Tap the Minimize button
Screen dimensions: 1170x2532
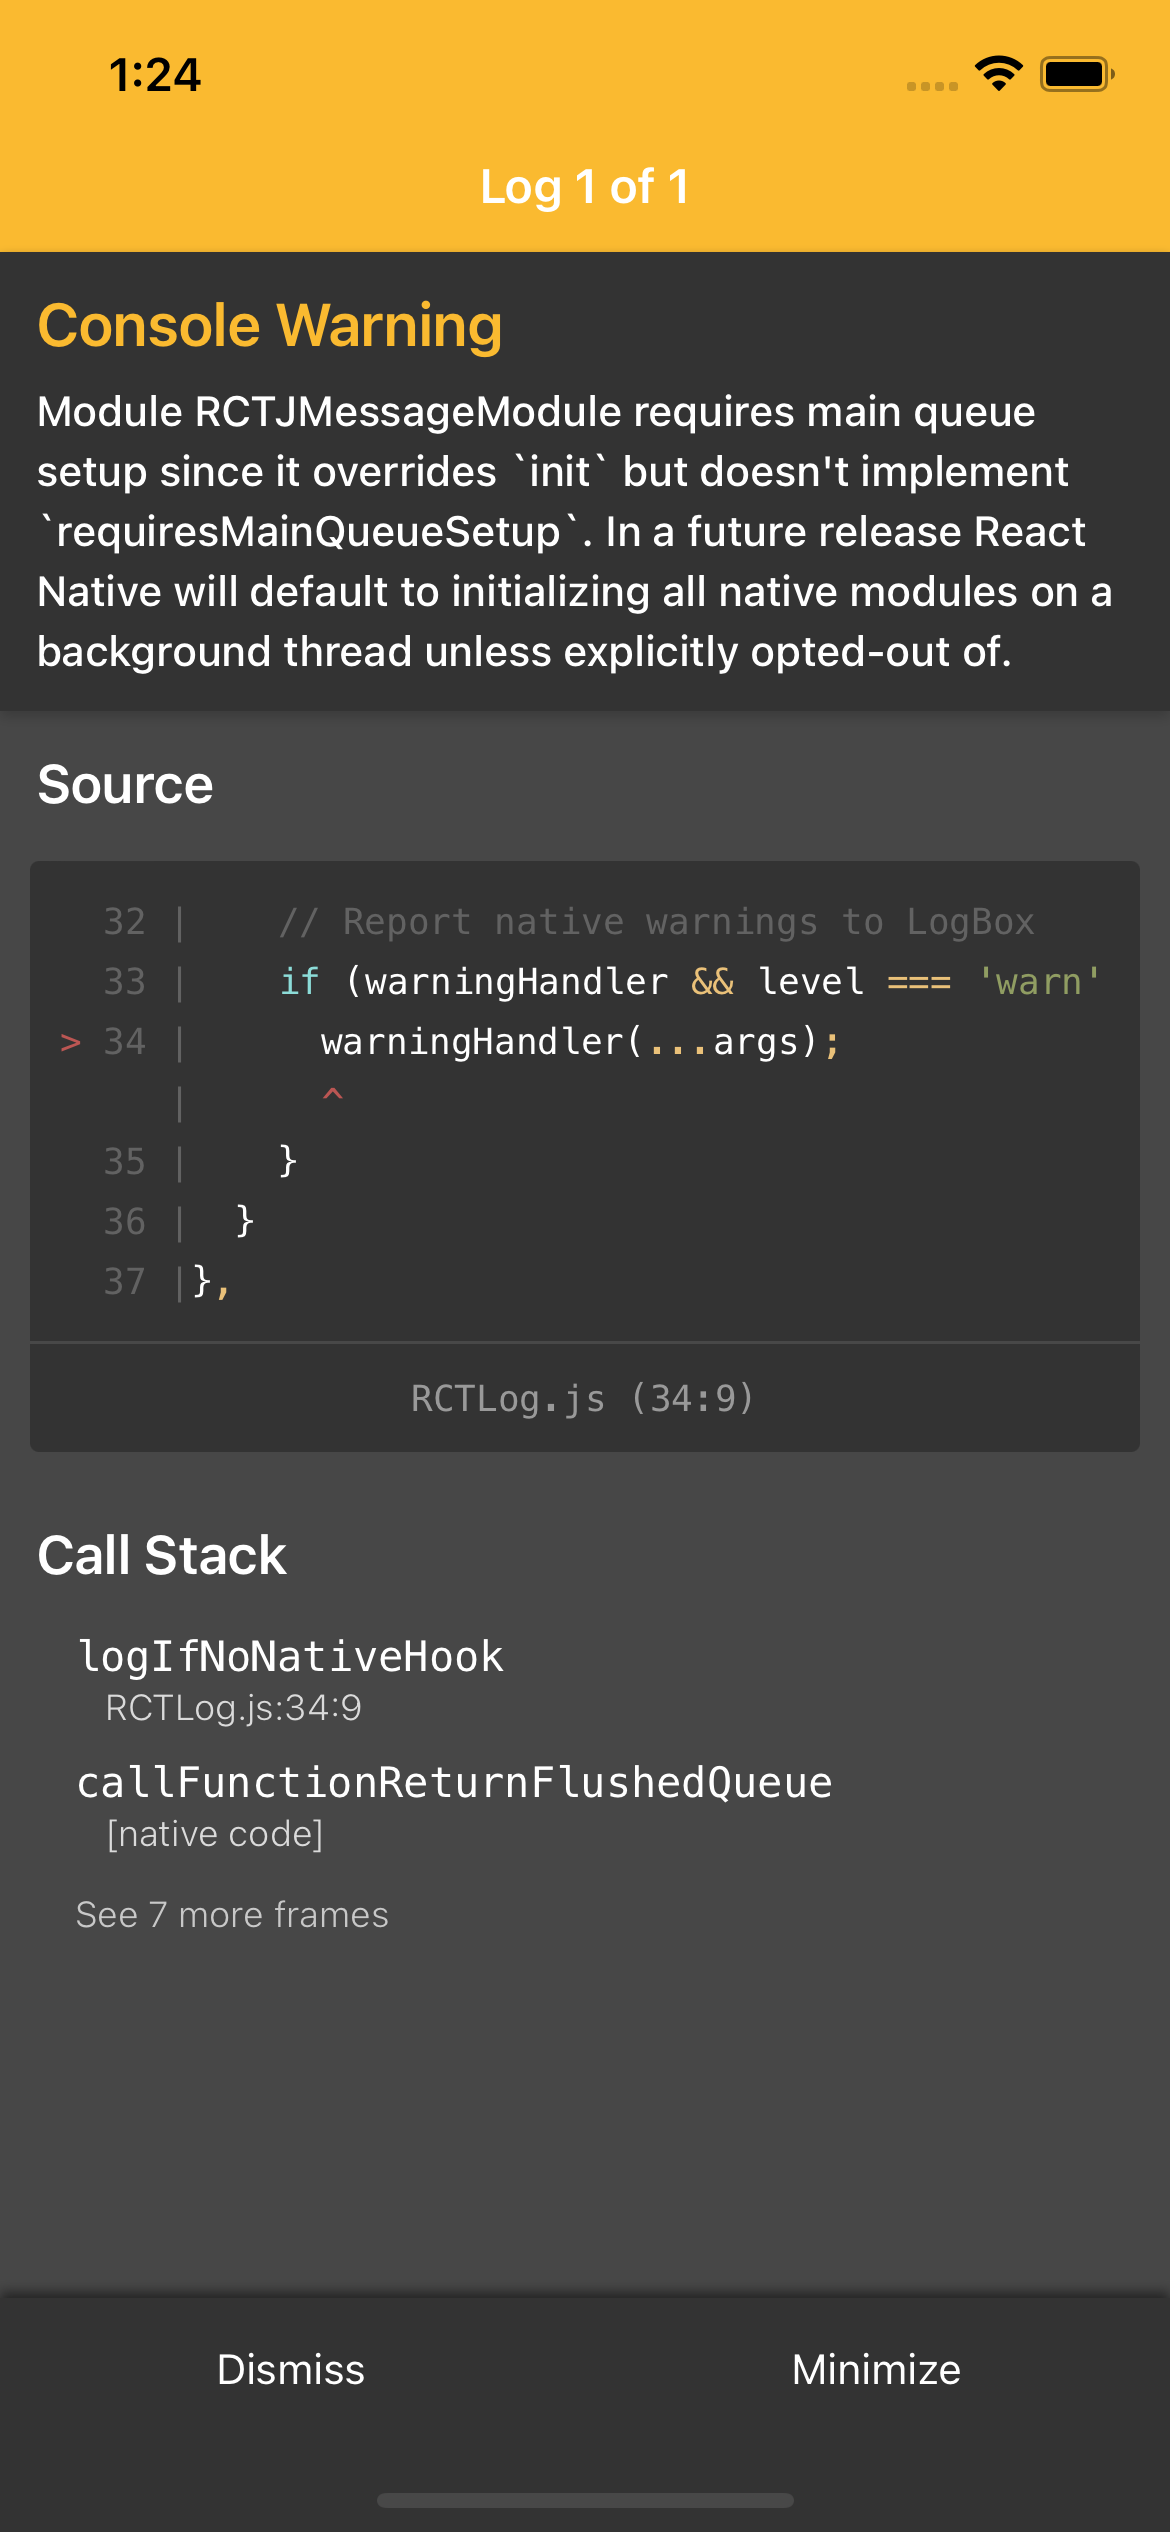point(876,2370)
